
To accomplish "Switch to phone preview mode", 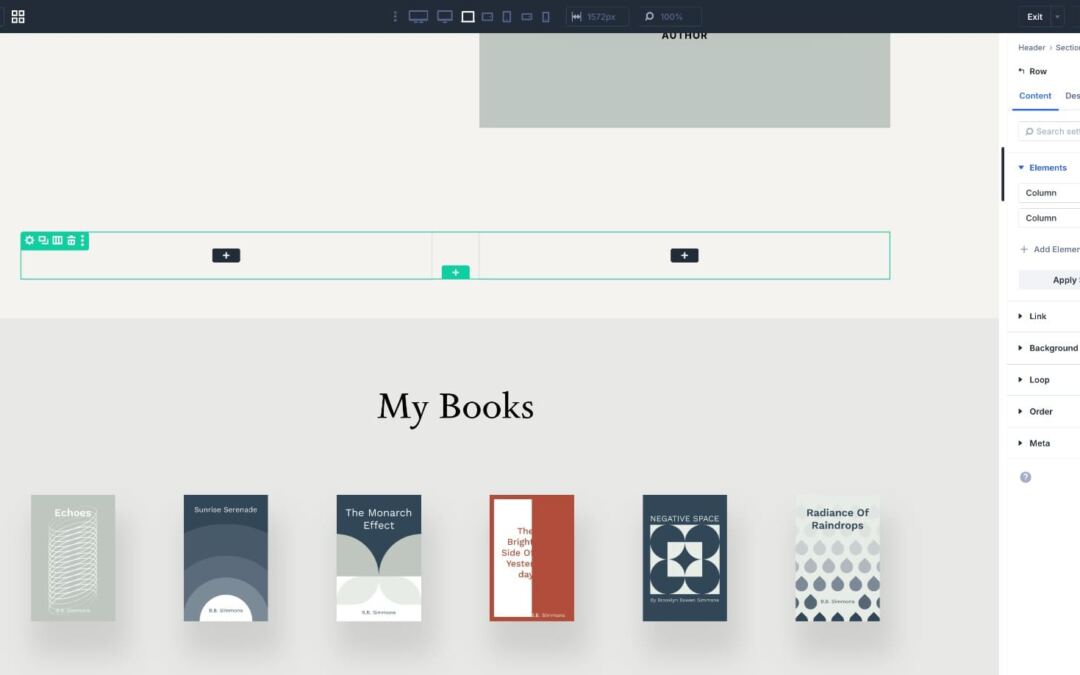I will pyautogui.click(x=545, y=16).
